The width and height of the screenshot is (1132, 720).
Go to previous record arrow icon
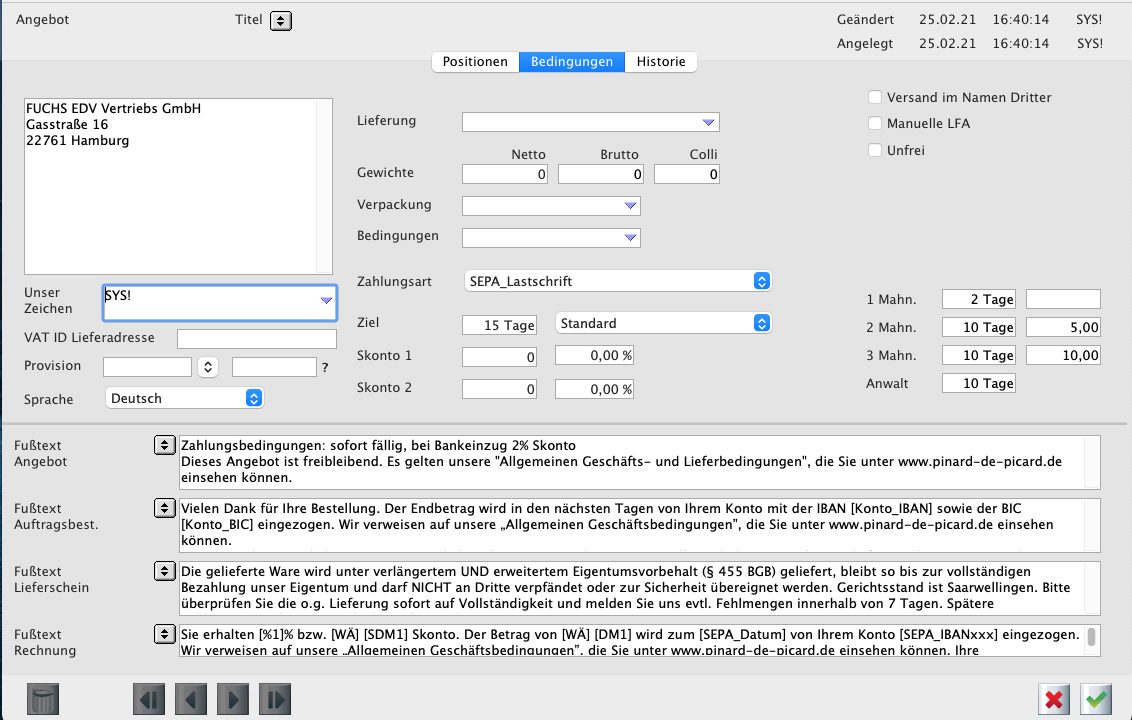point(191,699)
